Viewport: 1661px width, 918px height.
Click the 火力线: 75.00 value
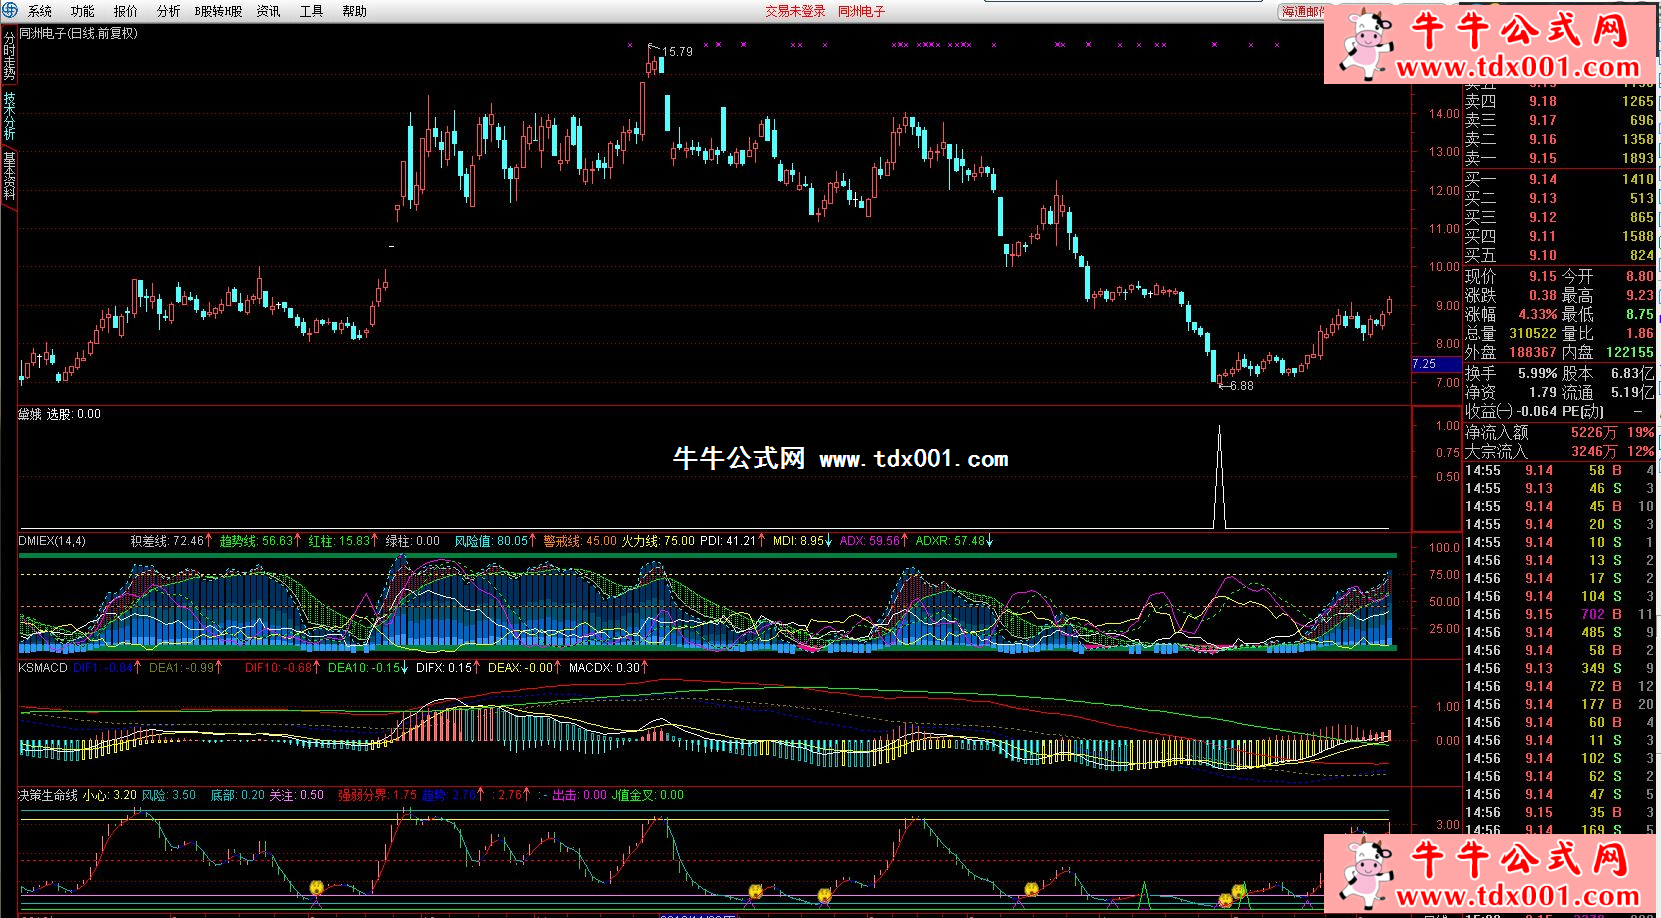pos(658,541)
